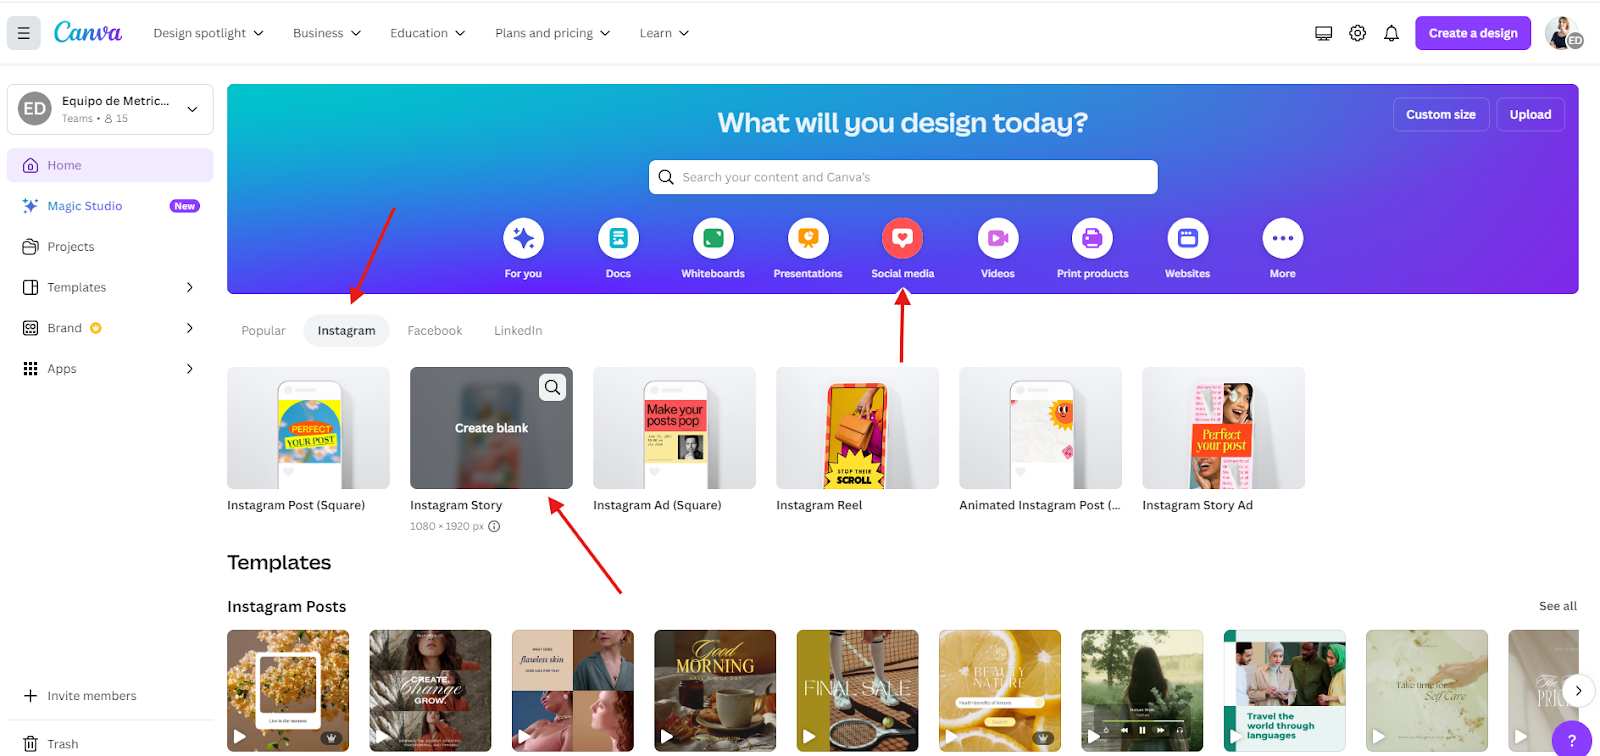Select the Print products category icon
This screenshot has height=756, width=1600.
[1092, 238]
